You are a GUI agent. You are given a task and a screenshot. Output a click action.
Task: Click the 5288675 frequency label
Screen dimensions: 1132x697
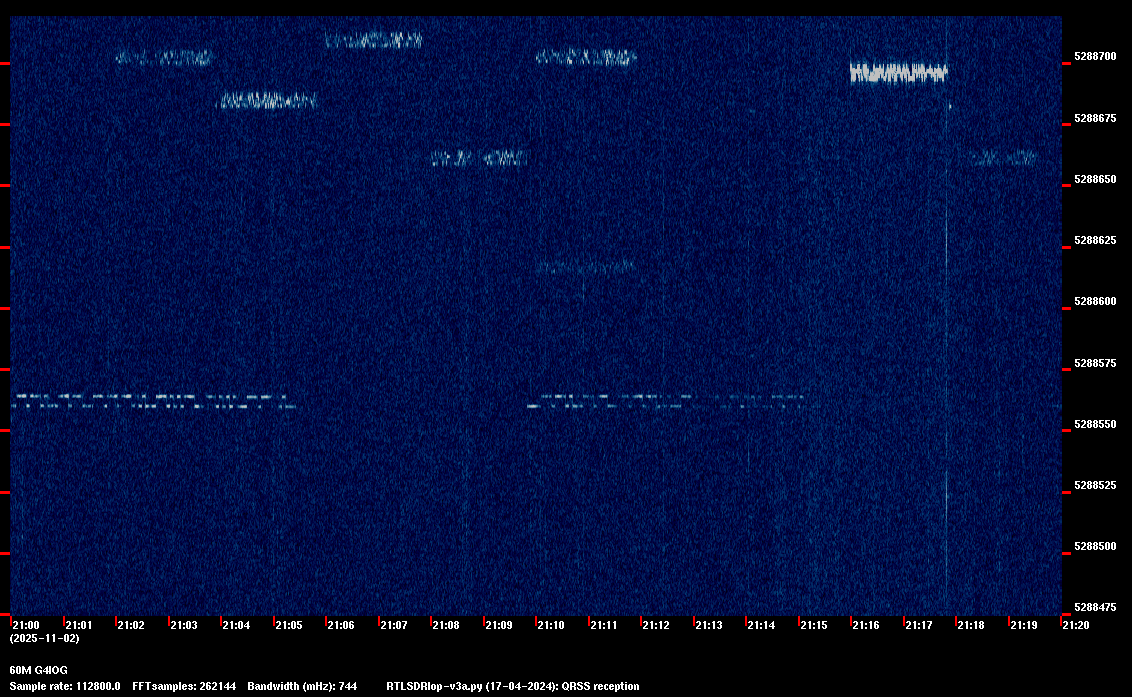pos(1095,118)
